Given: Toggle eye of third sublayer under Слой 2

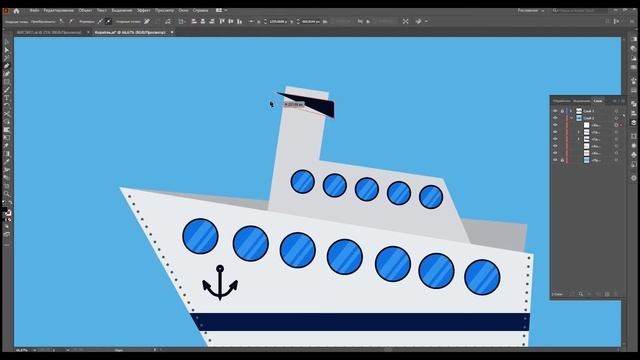Looking at the screenshot, I should tap(555, 139).
